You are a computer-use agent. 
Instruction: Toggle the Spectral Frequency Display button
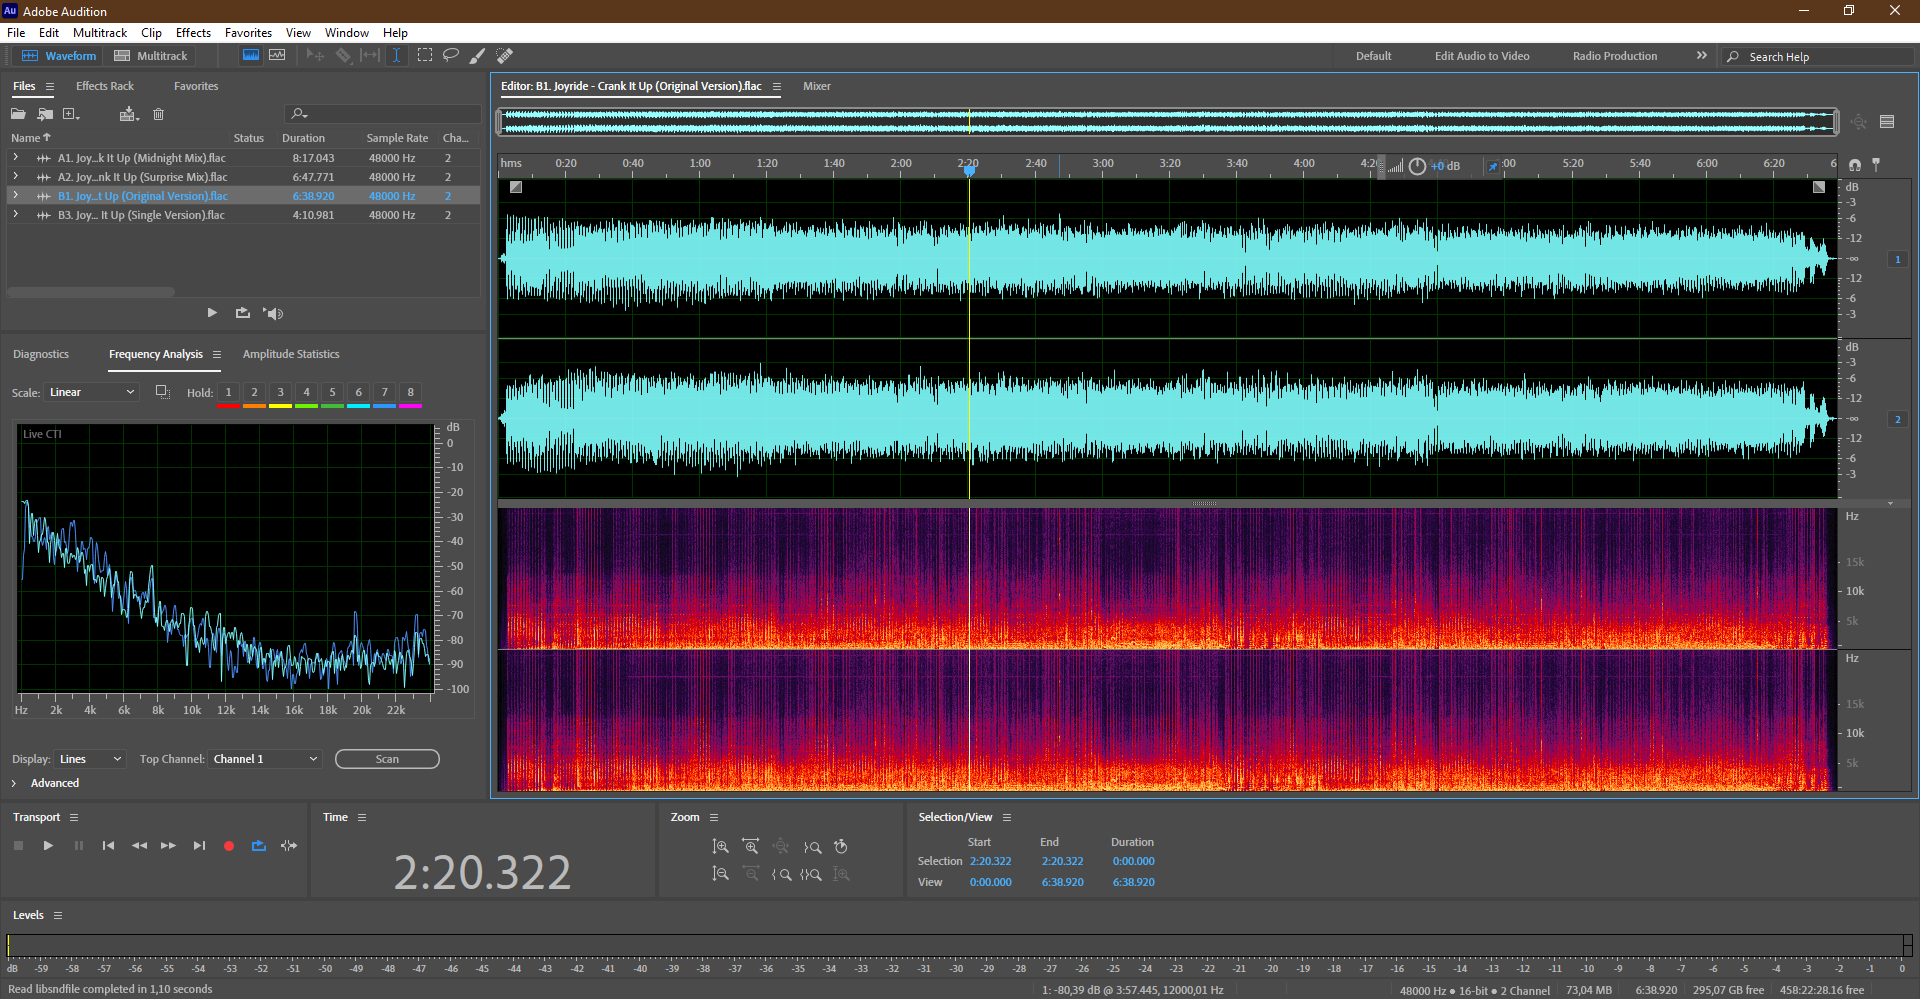tap(251, 56)
